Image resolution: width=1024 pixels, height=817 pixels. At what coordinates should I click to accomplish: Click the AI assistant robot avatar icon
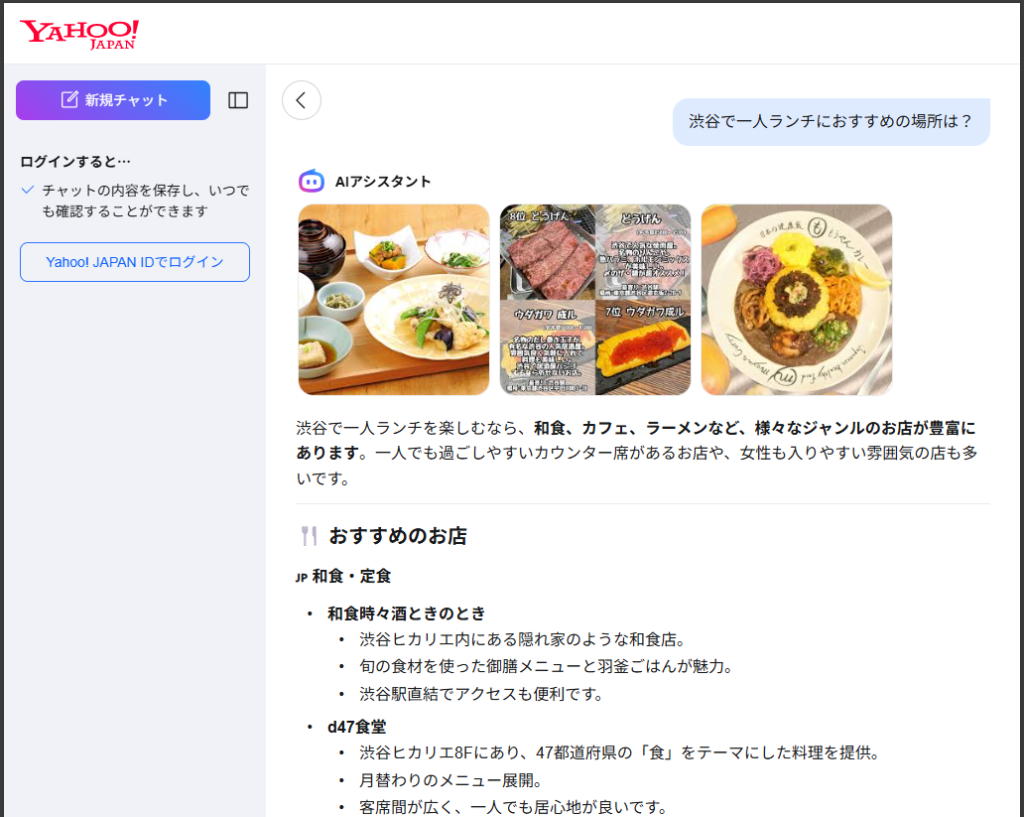tap(311, 181)
